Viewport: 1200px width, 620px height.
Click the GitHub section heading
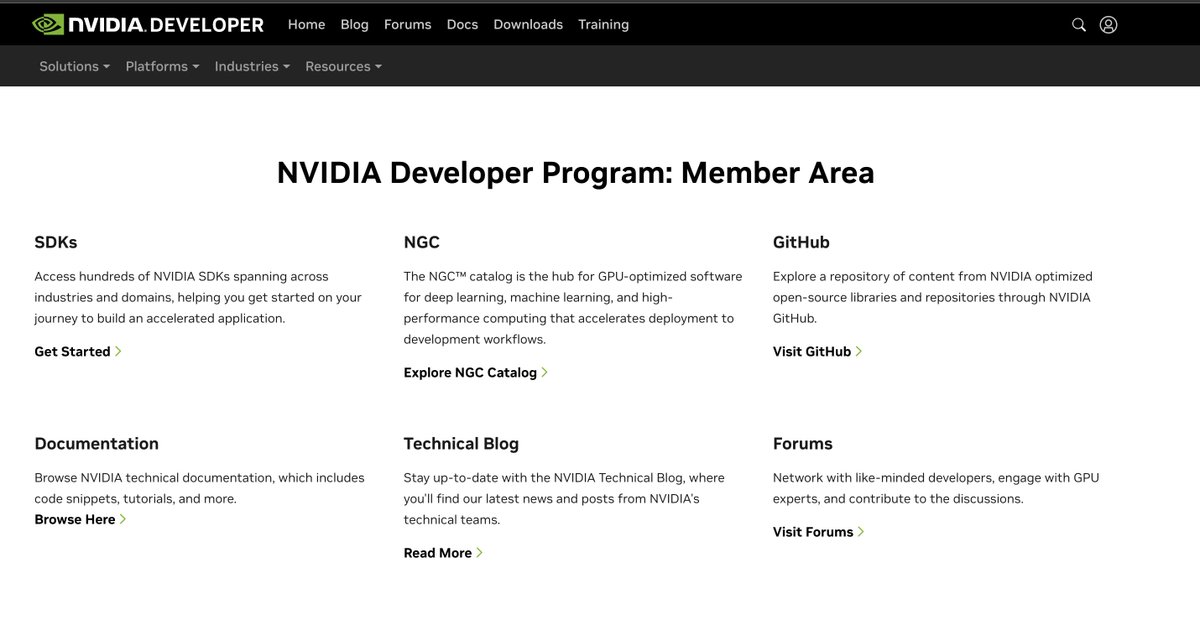[x=801, y=242]
